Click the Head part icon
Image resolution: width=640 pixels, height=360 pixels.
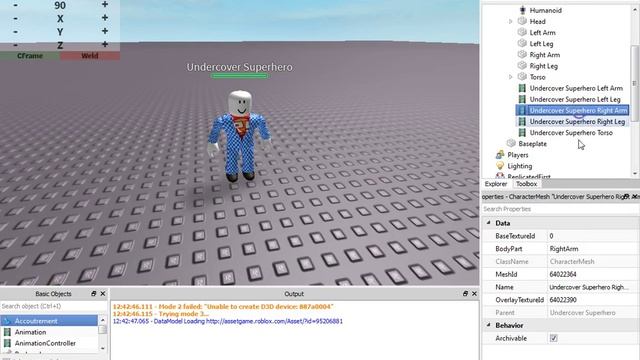pos(522,21)
